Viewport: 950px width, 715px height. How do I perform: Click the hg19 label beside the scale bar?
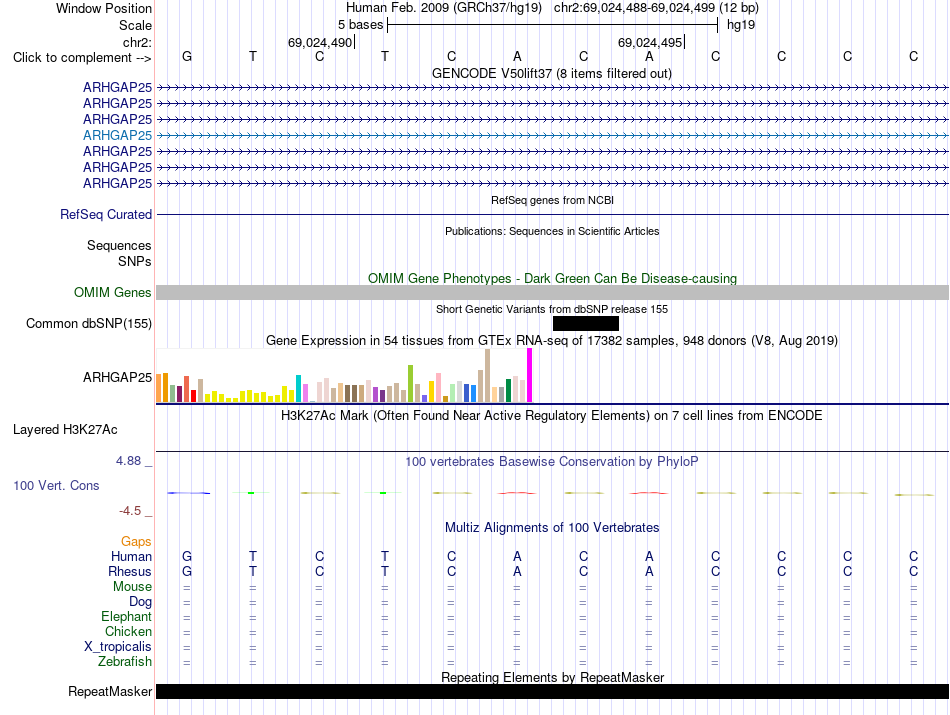[740, 25]
